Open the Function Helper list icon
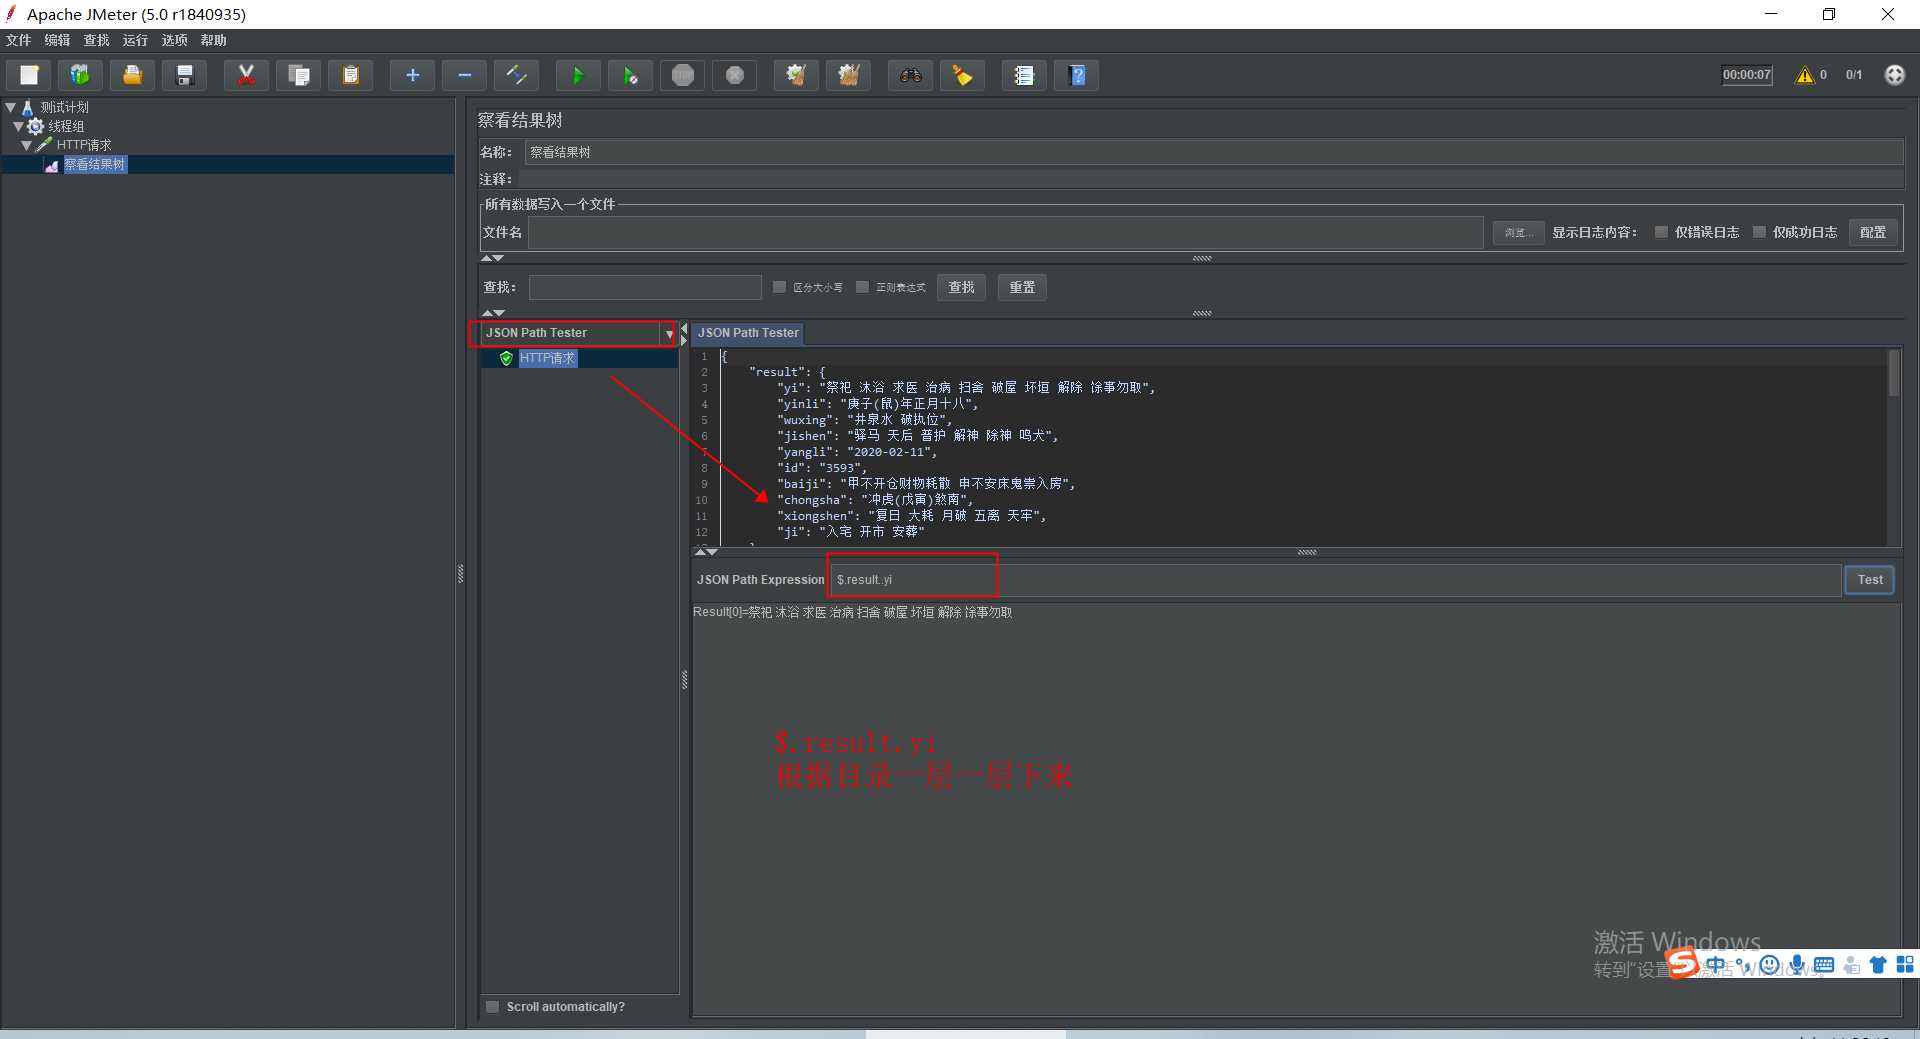1920x1039 pixels. (x=1024, y=75)
